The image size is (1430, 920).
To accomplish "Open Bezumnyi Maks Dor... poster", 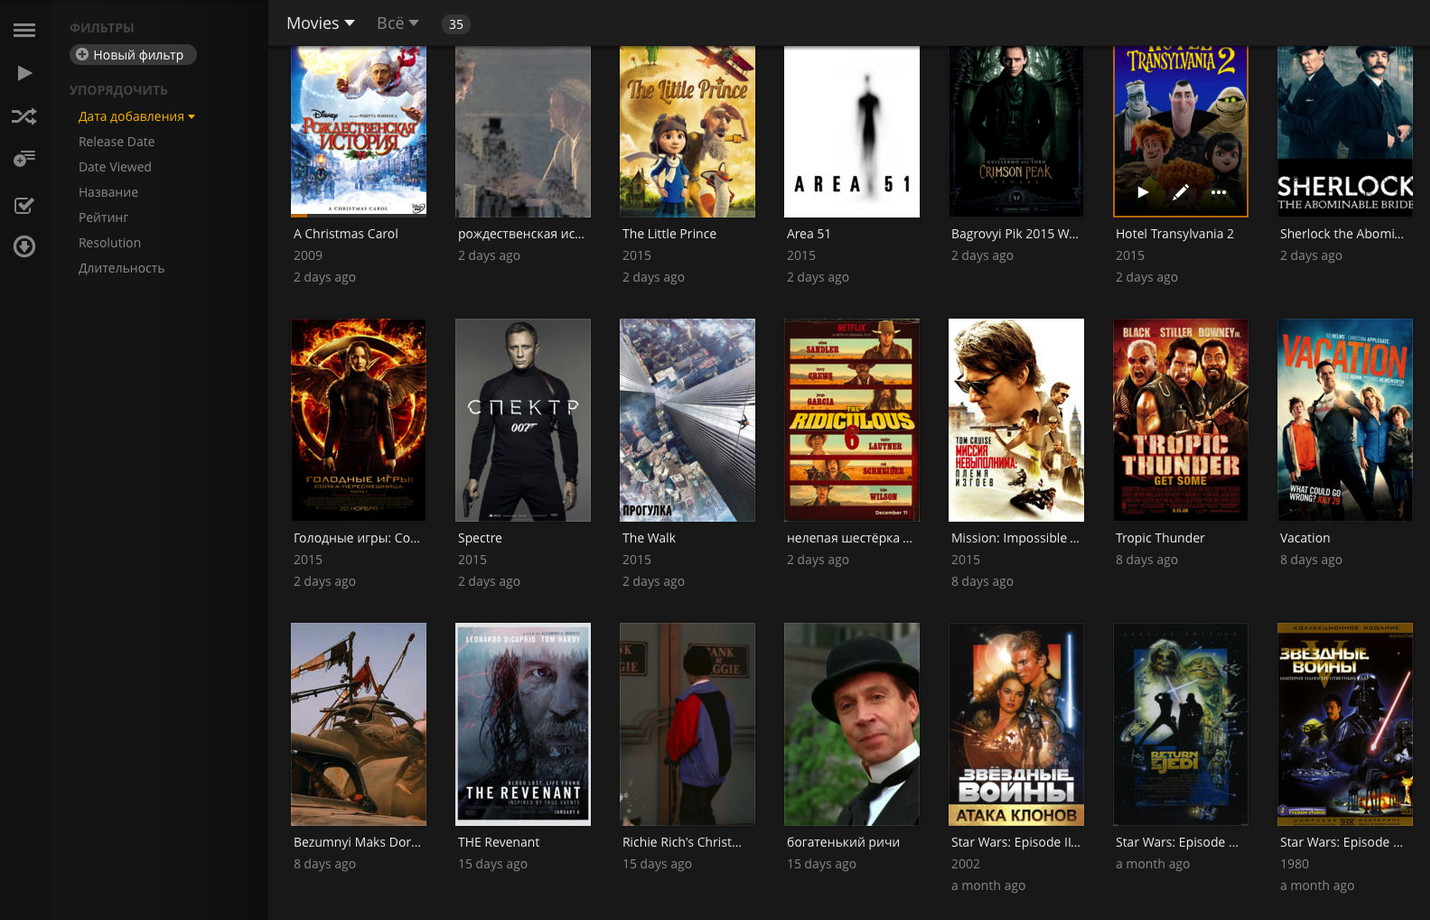I will tap(358, 724).
